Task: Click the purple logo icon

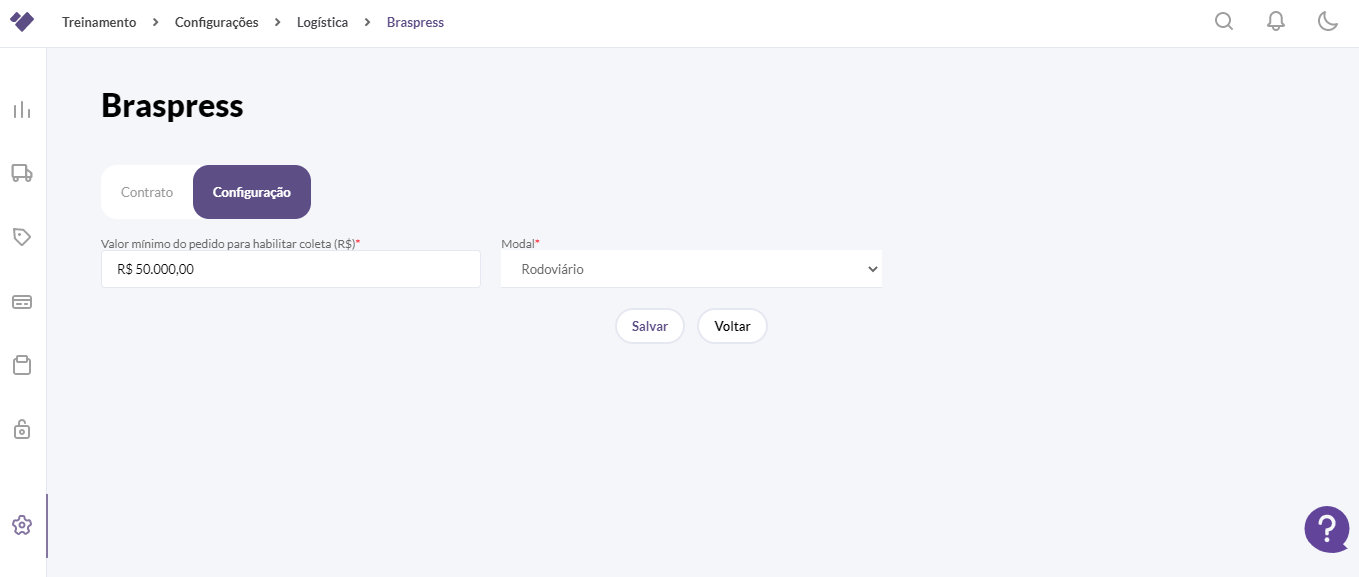Action: 22,21
